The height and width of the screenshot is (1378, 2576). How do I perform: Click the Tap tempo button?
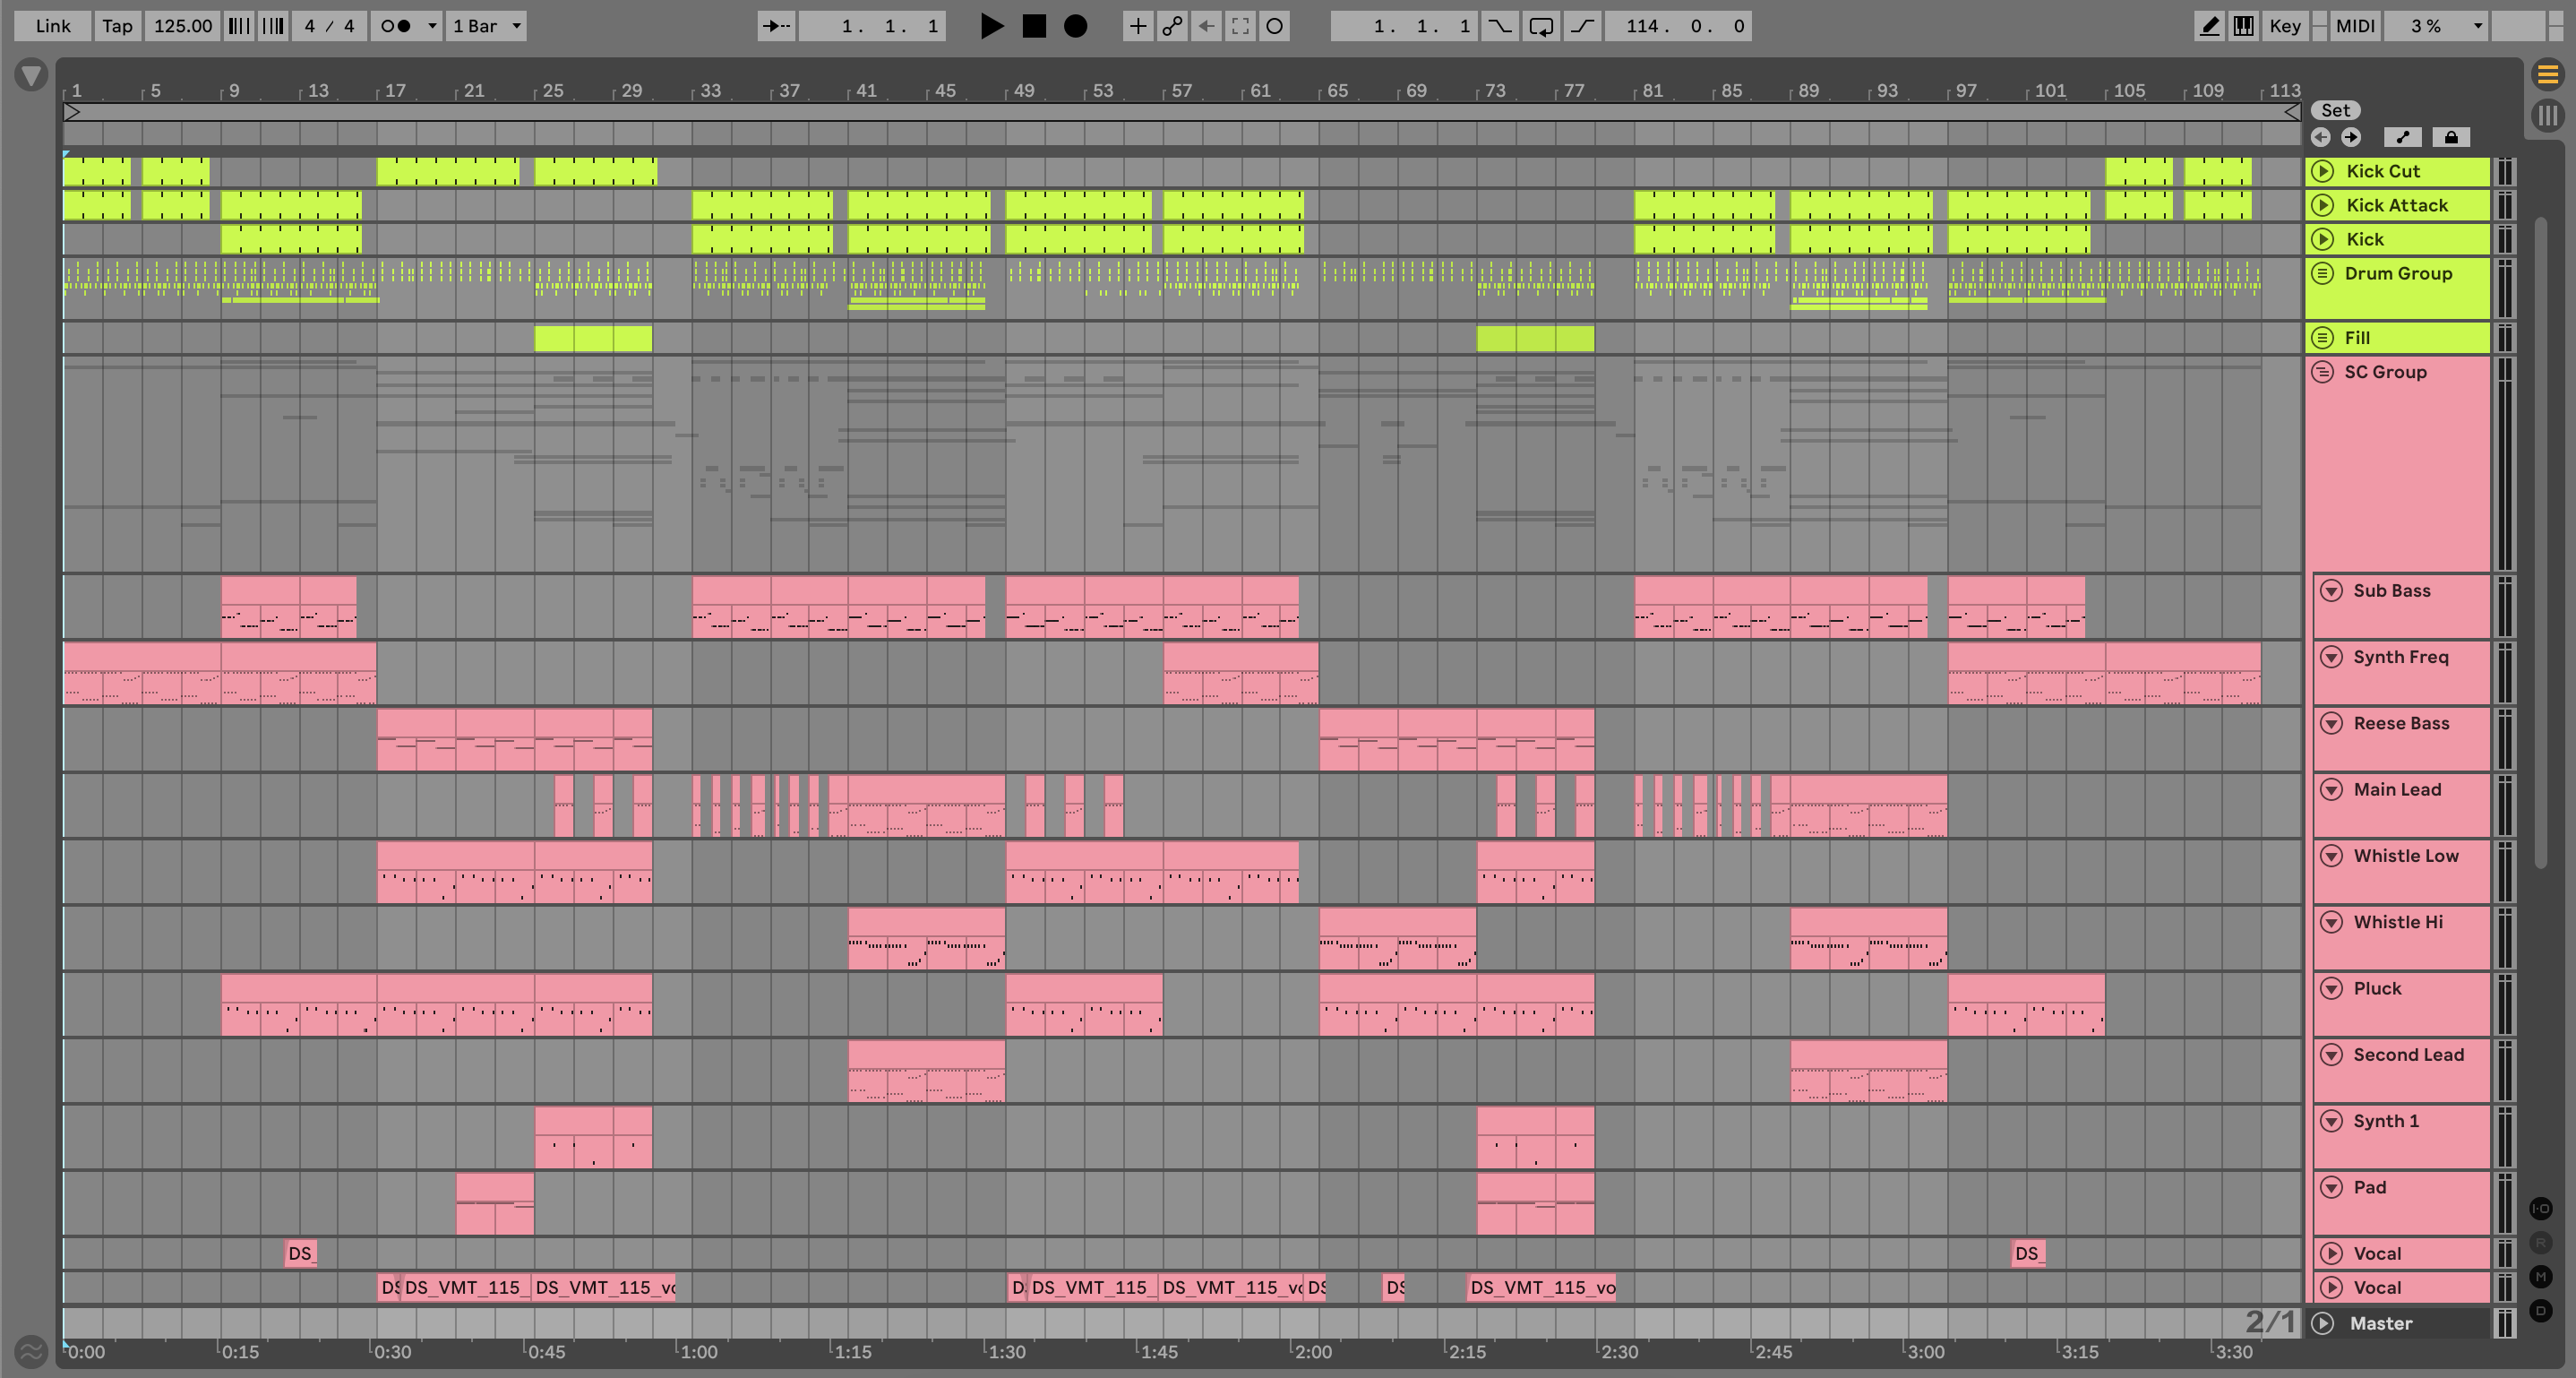pos(117,26)
